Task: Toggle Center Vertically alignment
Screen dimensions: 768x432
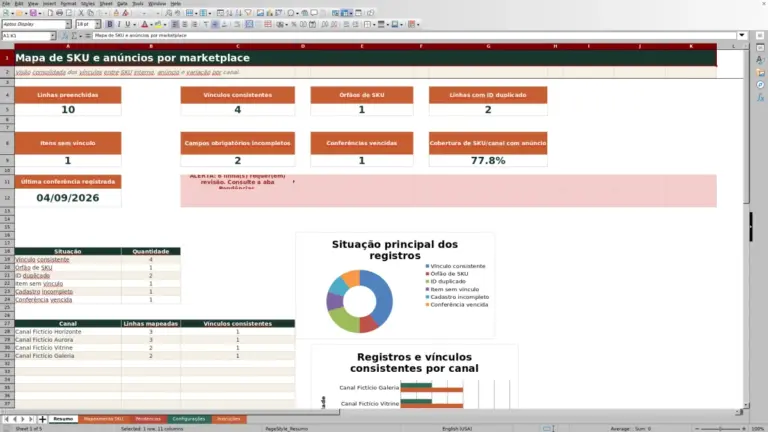Action: point(215,24)
